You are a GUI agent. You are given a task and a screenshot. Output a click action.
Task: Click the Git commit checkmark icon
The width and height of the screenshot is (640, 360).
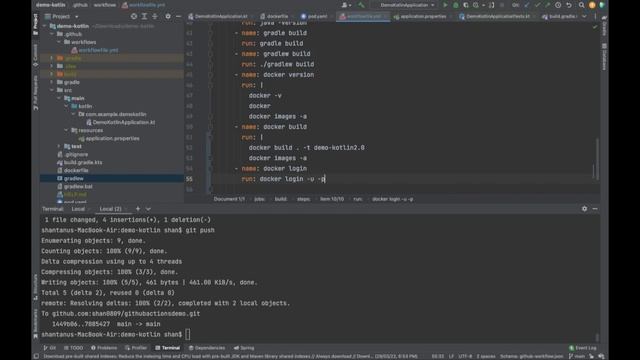click(x=537, y=5)
